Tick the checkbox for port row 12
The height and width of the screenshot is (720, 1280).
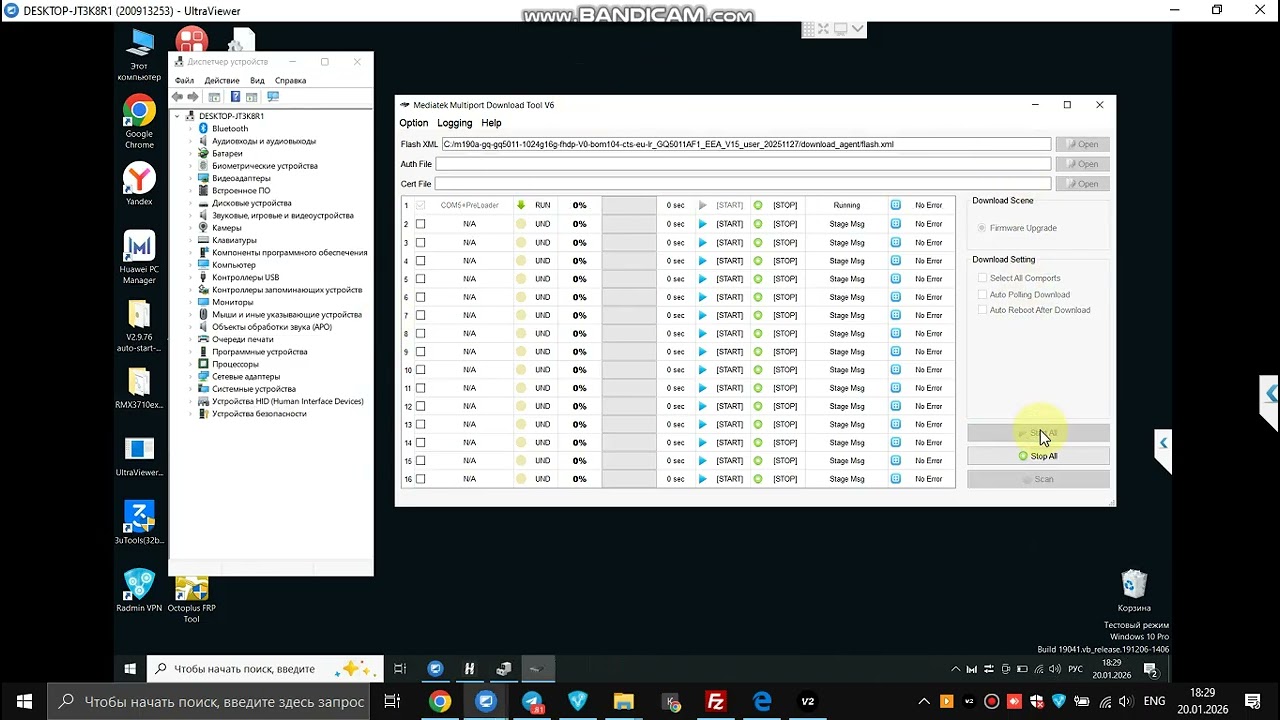tap(420, 406)
